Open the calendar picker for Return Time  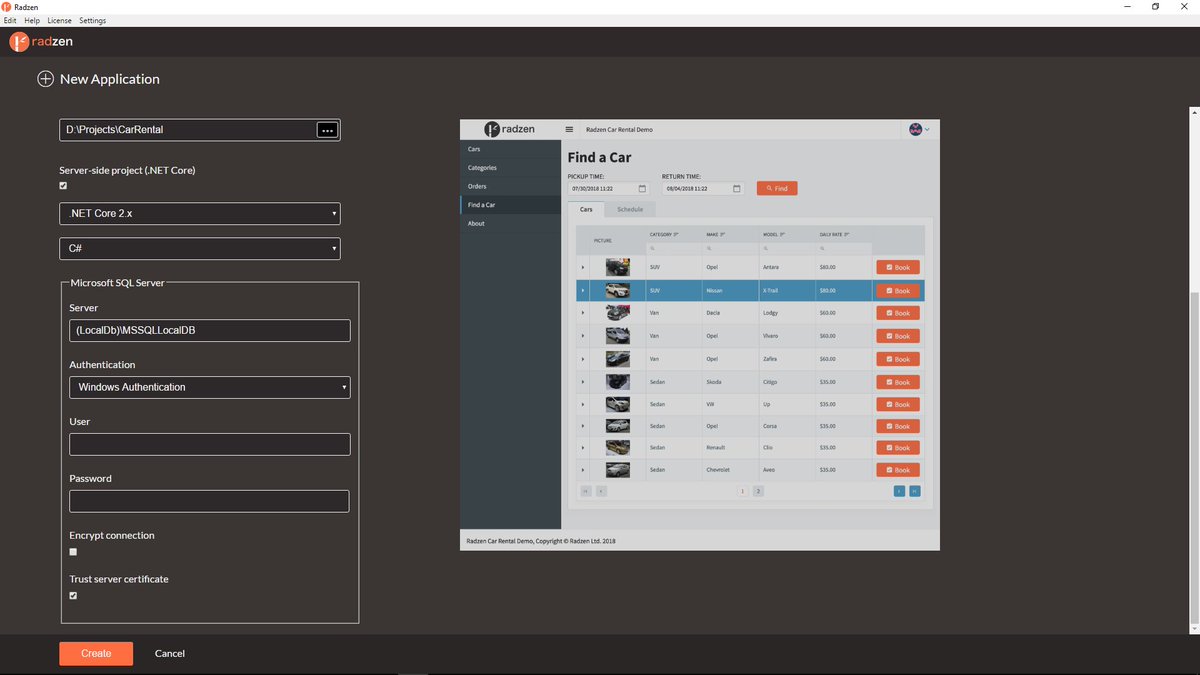(x=737, y=188)
